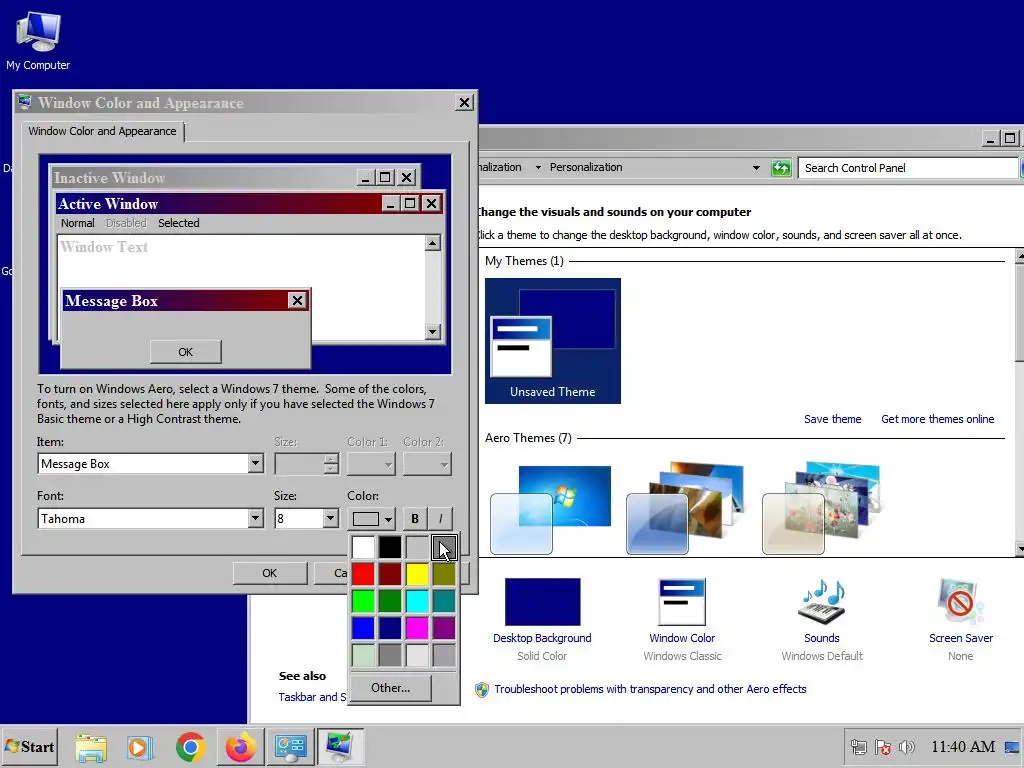Select the Windows 7 Aero theme thumbnail
The image size is (1024, 768).
(x=551, y=509)
